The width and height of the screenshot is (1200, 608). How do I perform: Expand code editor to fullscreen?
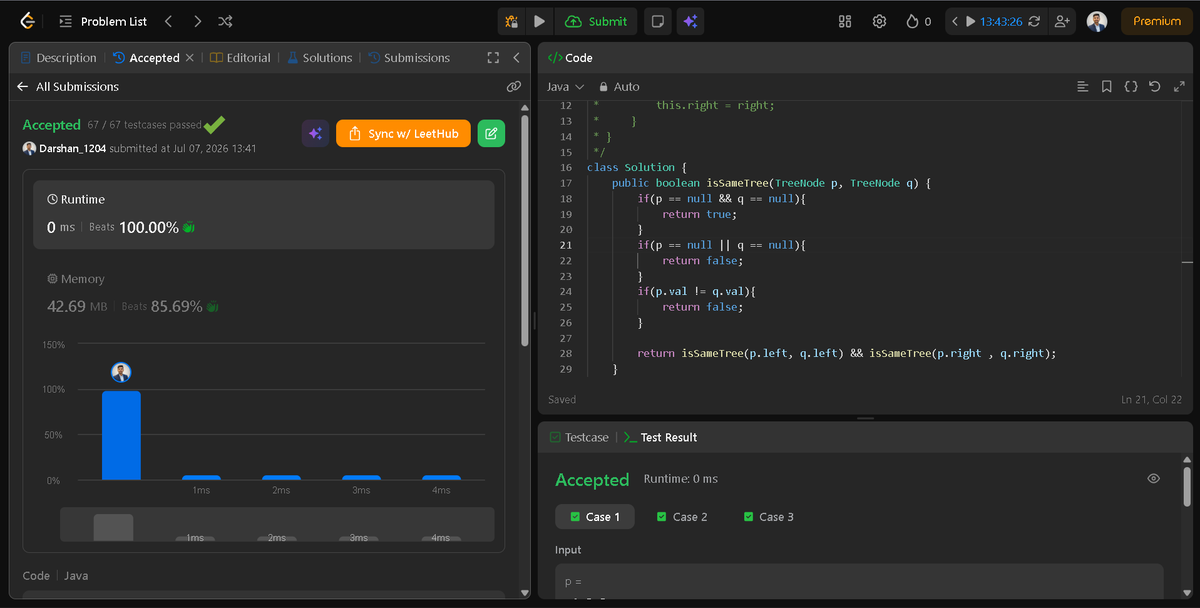coord(1179,87)
